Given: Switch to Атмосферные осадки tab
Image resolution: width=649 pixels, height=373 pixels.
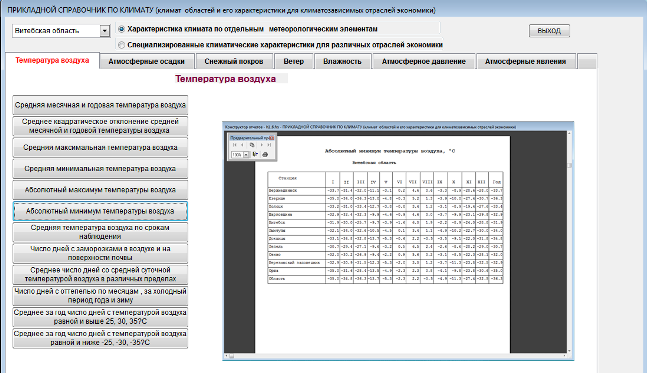Looking at the screenshot, I should click(147, 62).
